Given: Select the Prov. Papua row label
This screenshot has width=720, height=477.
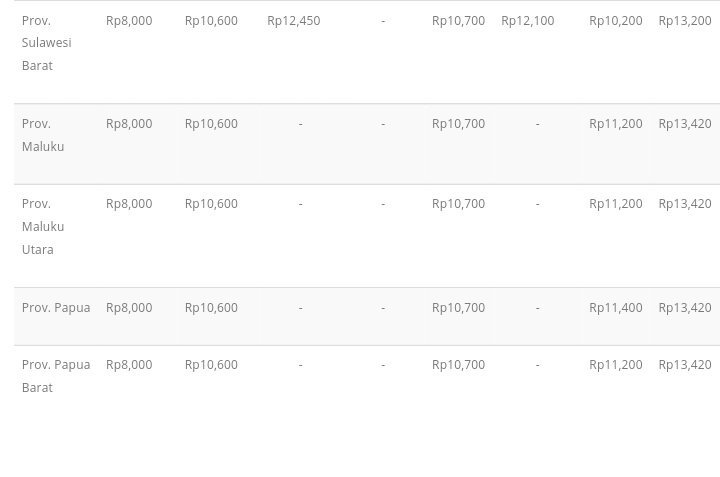Looking at the screenshot, I should tap(56, 308).
